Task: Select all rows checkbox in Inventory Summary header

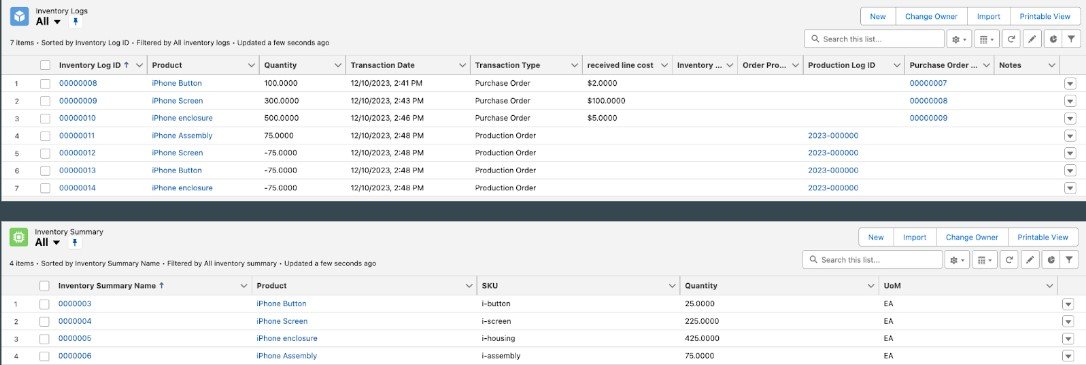Action: (44, 285)
